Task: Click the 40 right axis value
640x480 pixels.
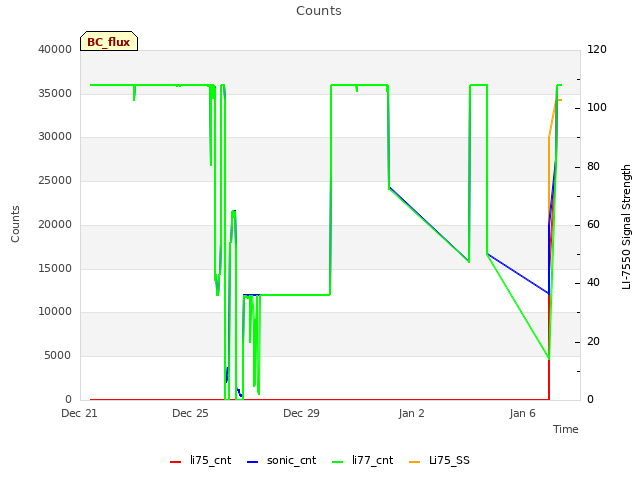Action: point(593,282)
